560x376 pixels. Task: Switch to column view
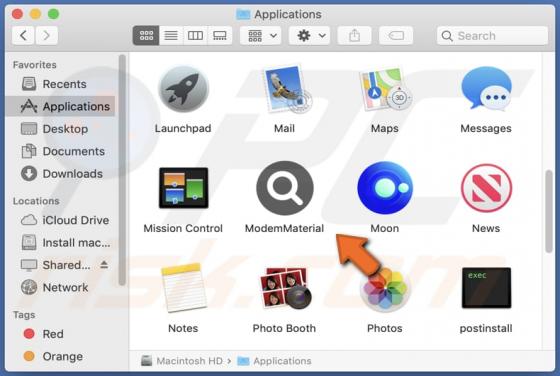[195, 35]
